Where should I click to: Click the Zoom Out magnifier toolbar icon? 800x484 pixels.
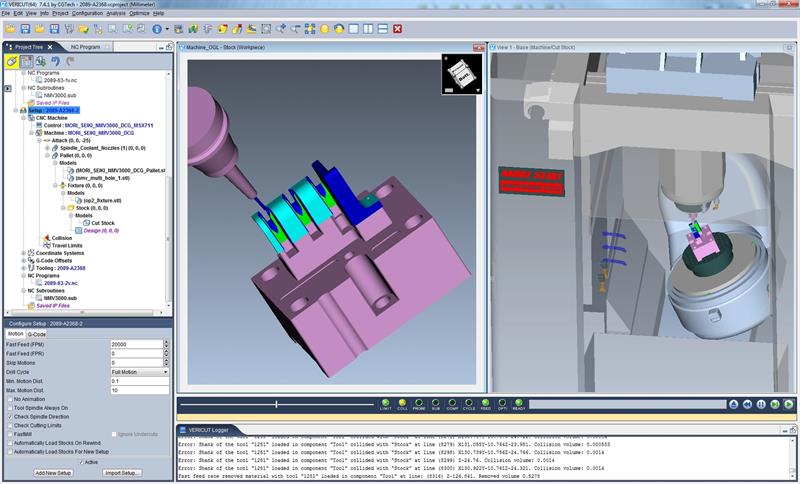coord(295,29)
